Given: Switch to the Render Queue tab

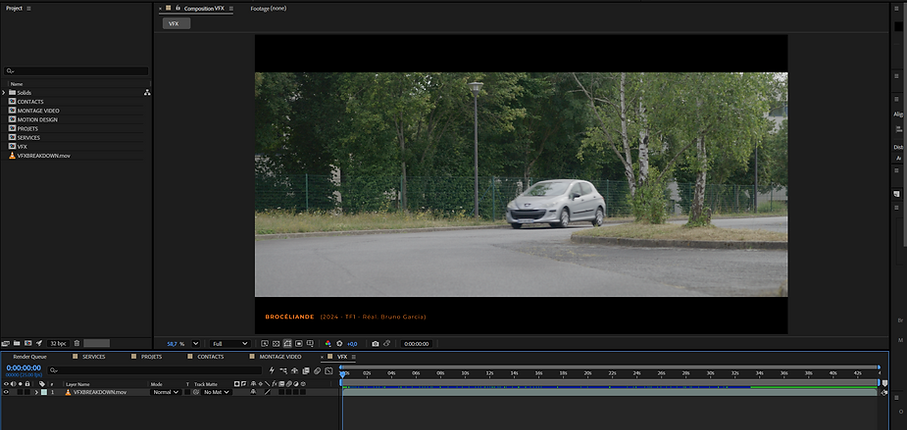Looking at the screenshot, I should pyautogui.click(x=30, y=357).
